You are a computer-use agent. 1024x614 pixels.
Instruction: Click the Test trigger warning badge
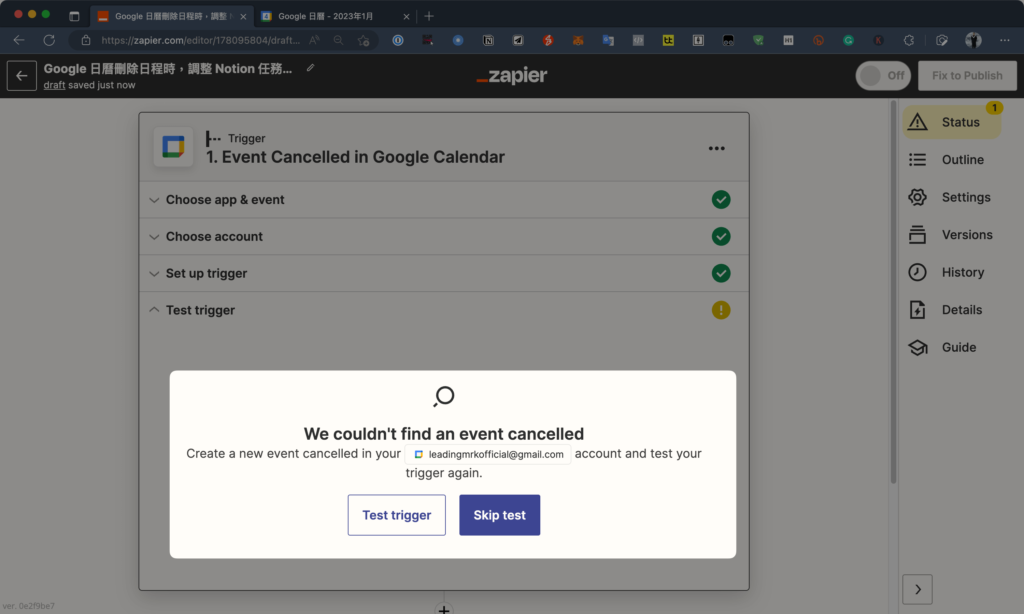(721, 310)
